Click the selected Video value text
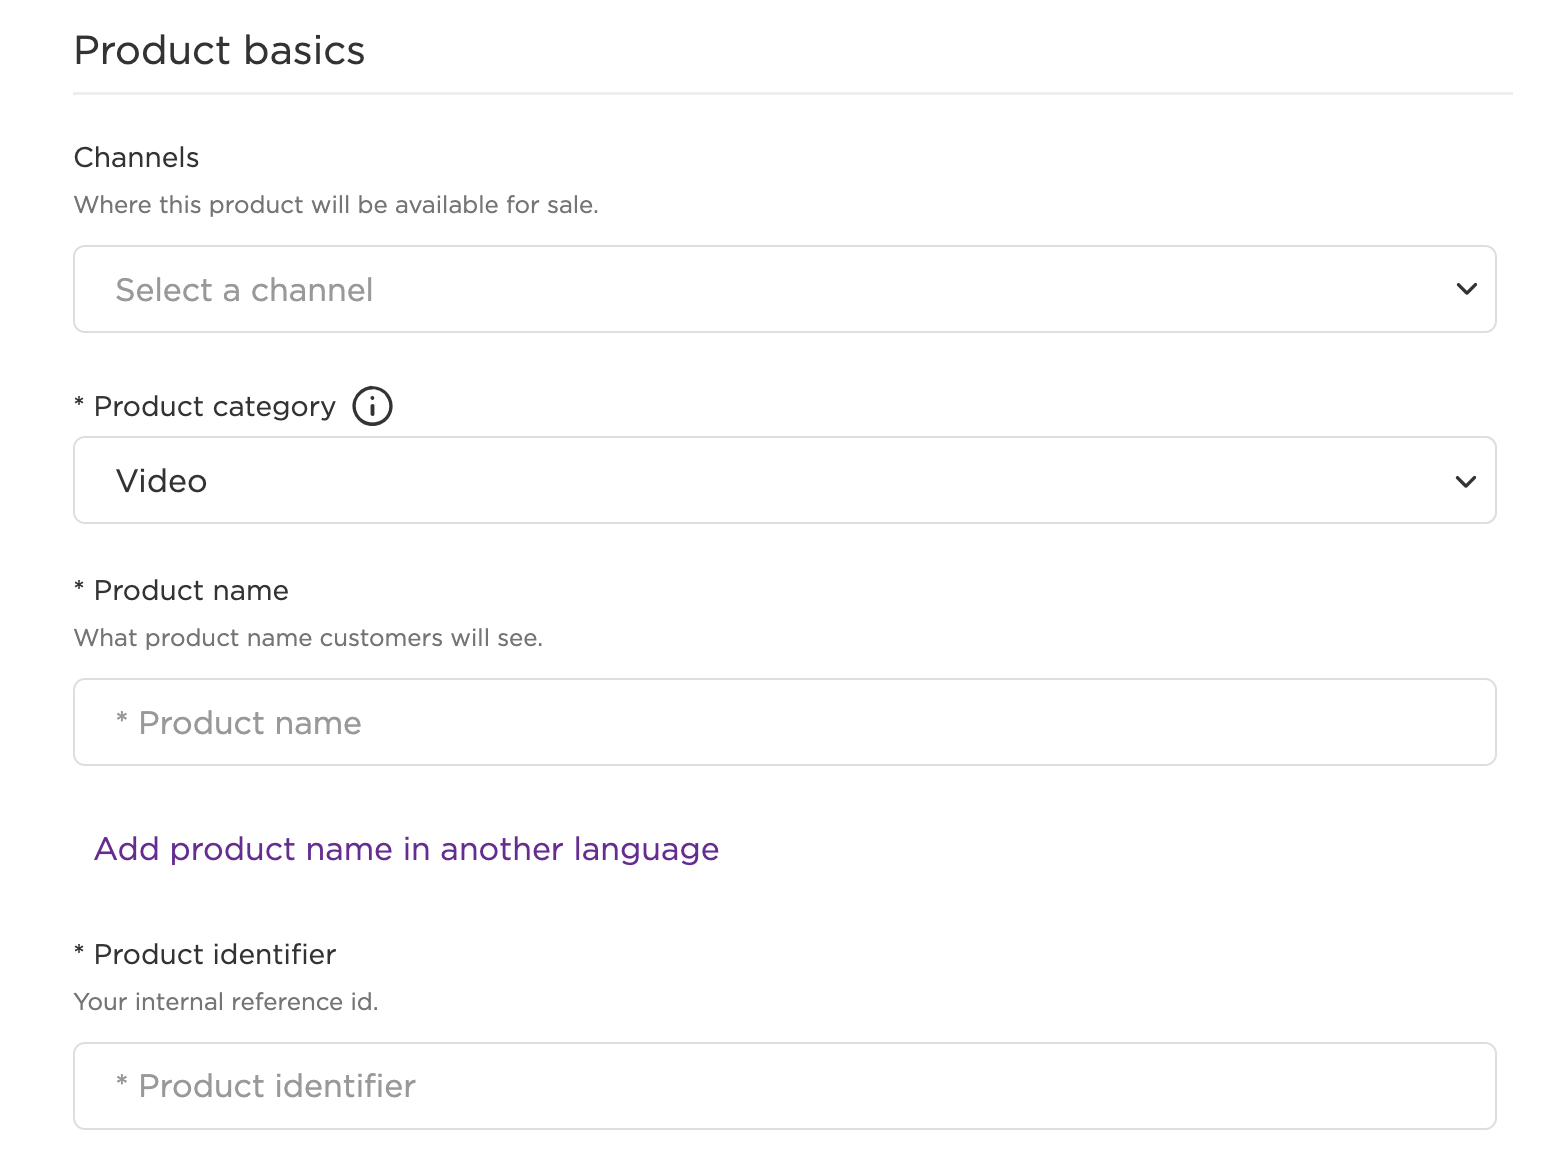1560x1174 pixels. (161, 481)
